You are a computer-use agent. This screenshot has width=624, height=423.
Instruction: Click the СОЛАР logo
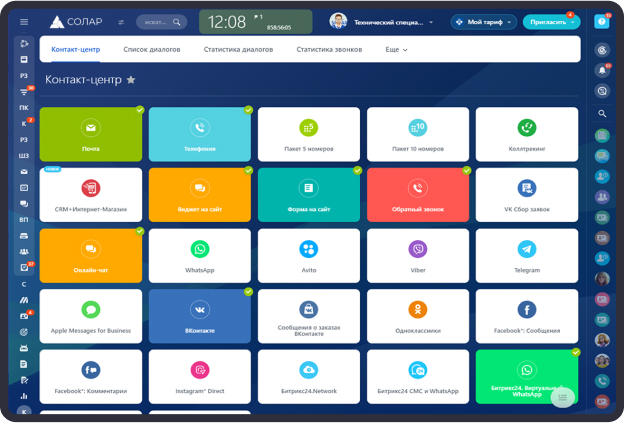76,22
